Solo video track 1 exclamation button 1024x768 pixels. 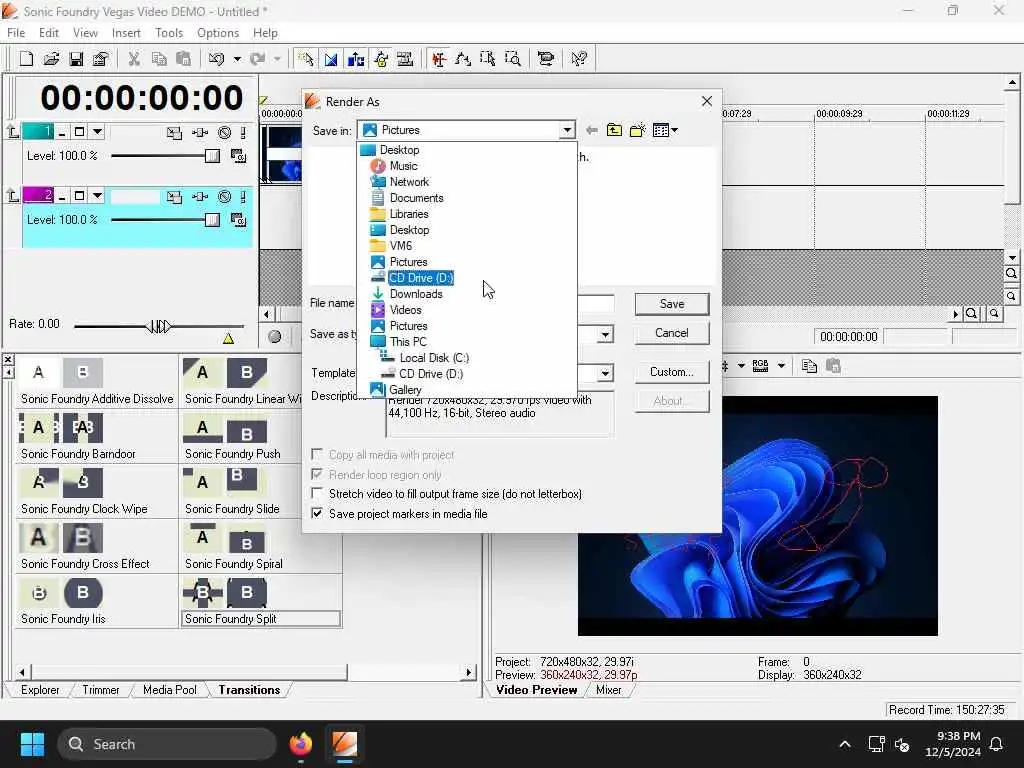point(243,133)
